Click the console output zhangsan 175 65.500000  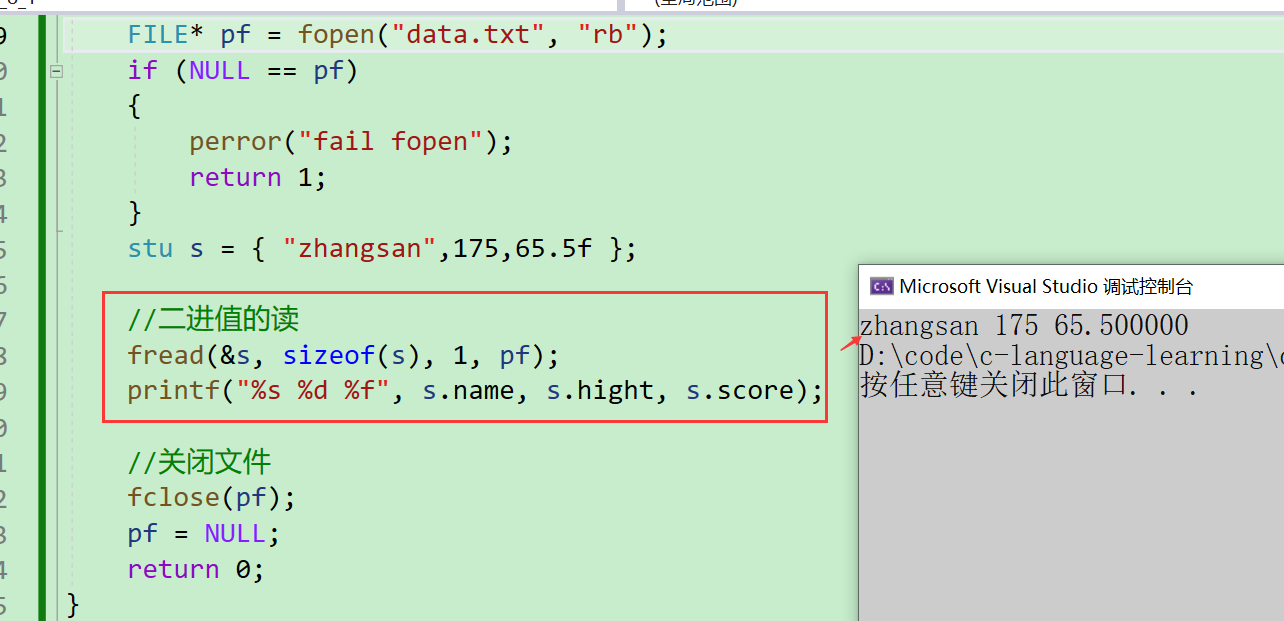[x=1024, y=325]
